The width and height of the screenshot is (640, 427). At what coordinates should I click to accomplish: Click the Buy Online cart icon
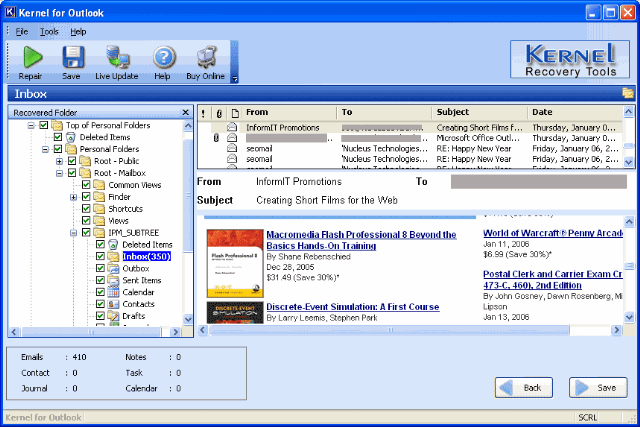point(206,58)
